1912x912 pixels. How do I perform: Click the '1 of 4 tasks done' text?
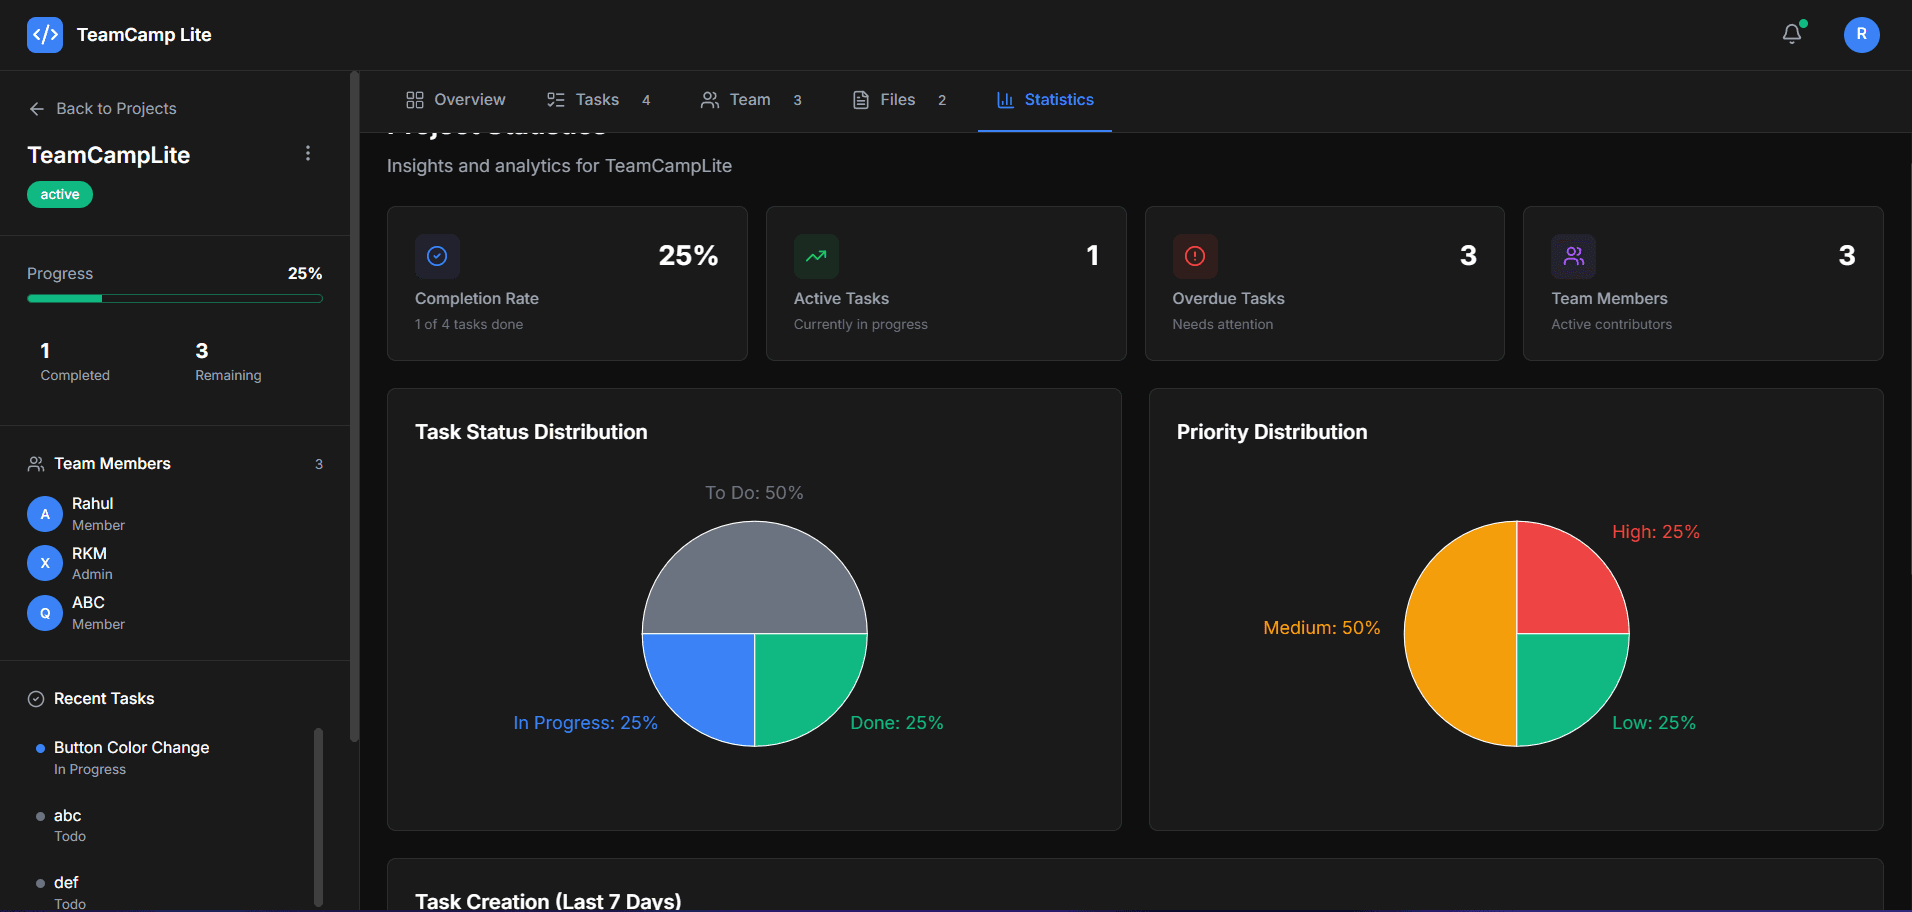click(469, 325)
